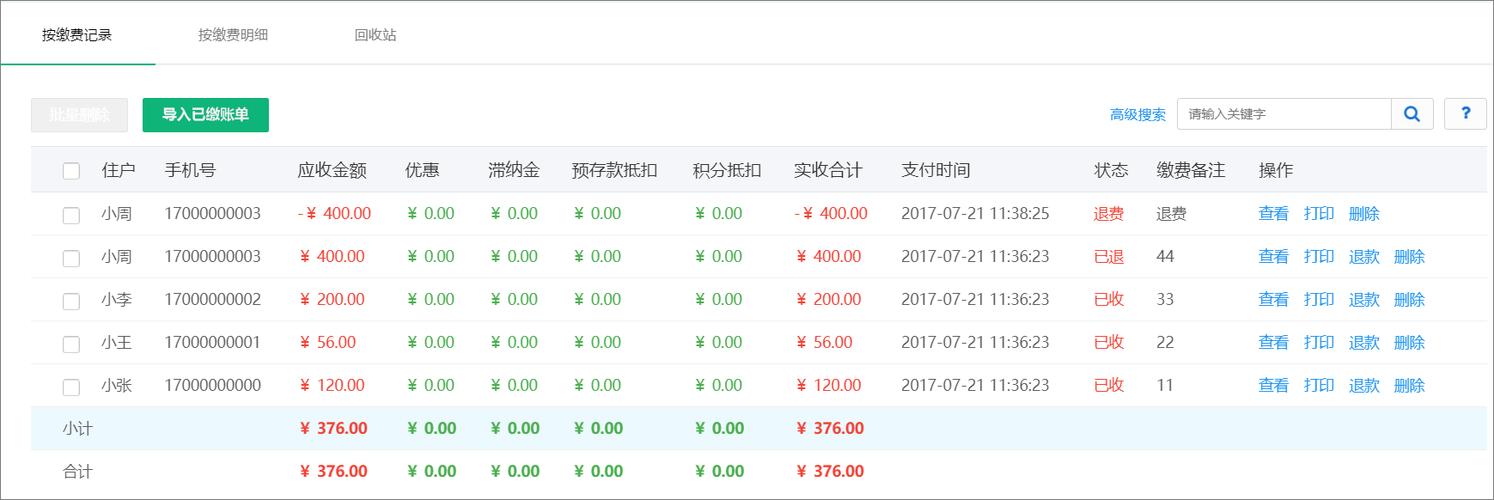View 小张's record with 查看
The height and width of the screenshot is (500, 1494).
coord(1273,386)
